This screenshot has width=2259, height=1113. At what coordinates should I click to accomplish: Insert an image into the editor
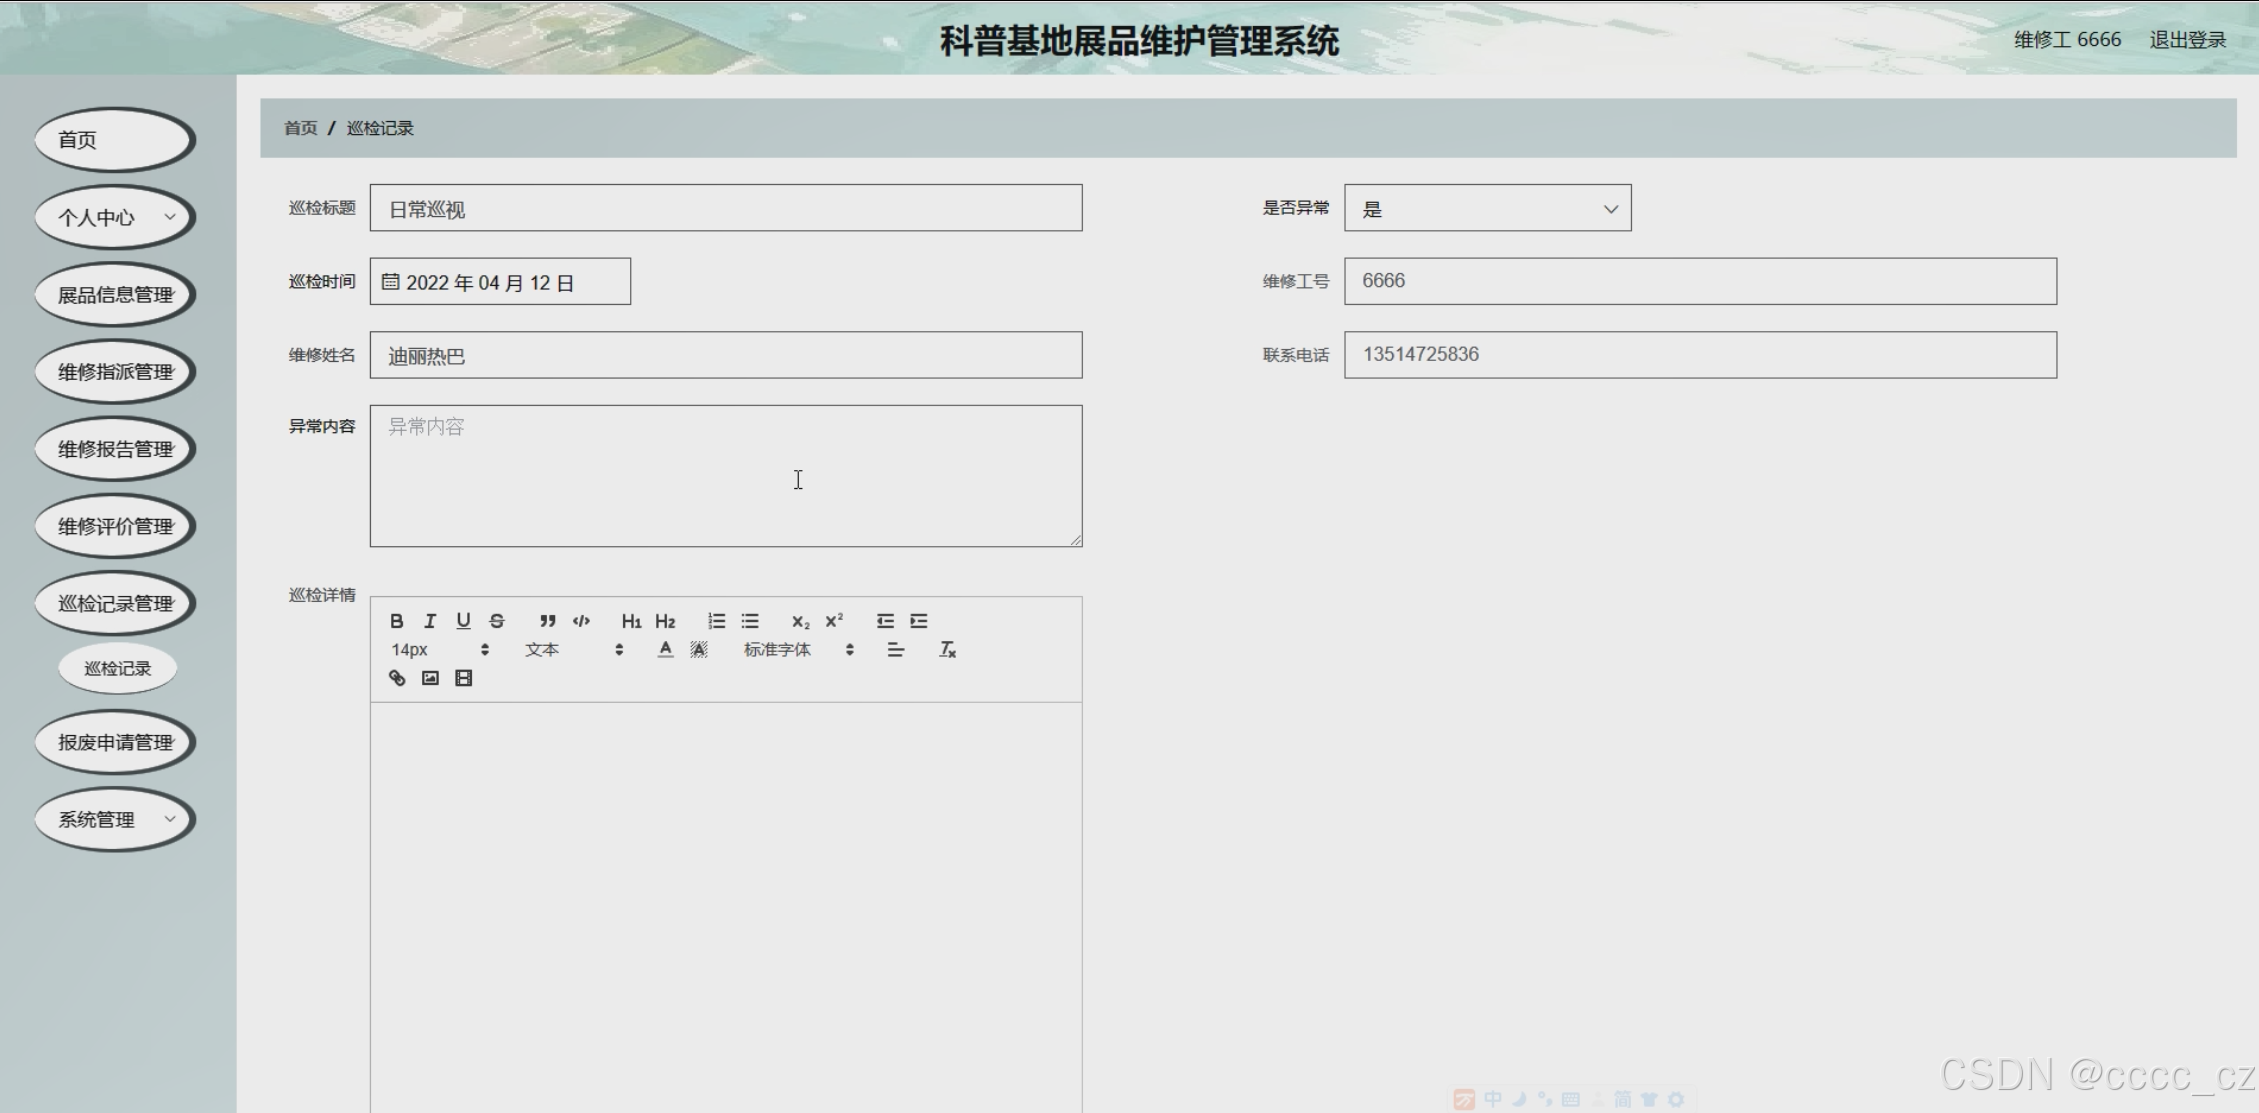pyautogui.click(x=430, y=678)
